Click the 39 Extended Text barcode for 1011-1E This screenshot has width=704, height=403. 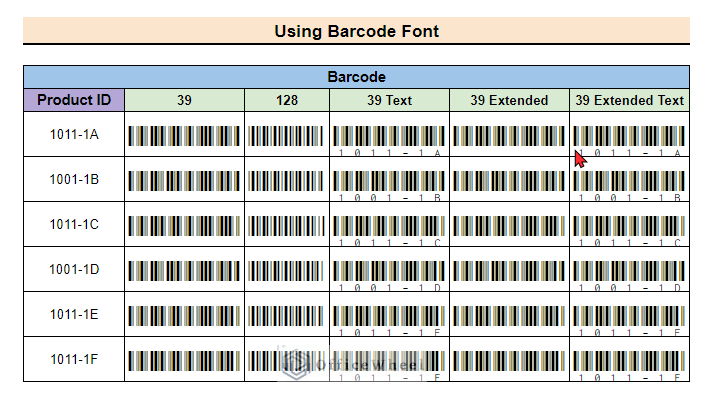coord(629,320)
